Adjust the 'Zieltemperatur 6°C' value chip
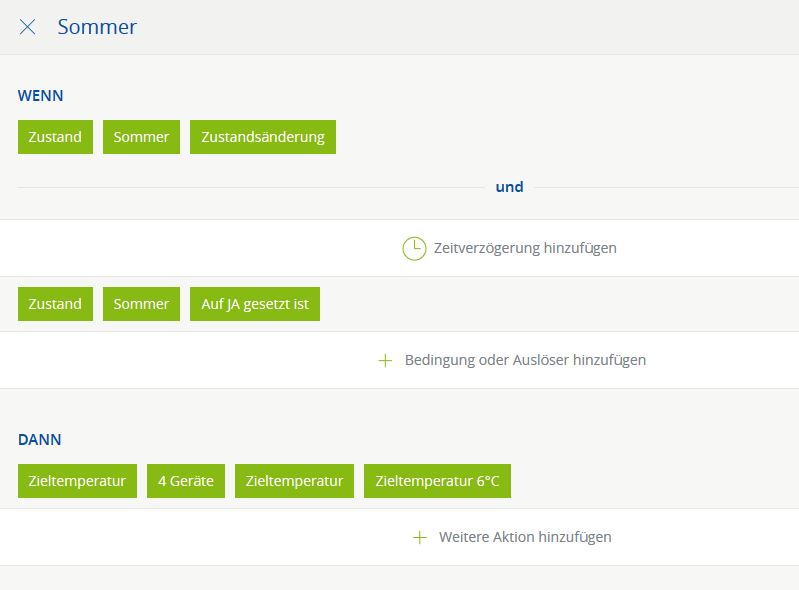This screenshot has height=590, width=799. [x=437, y=481]
